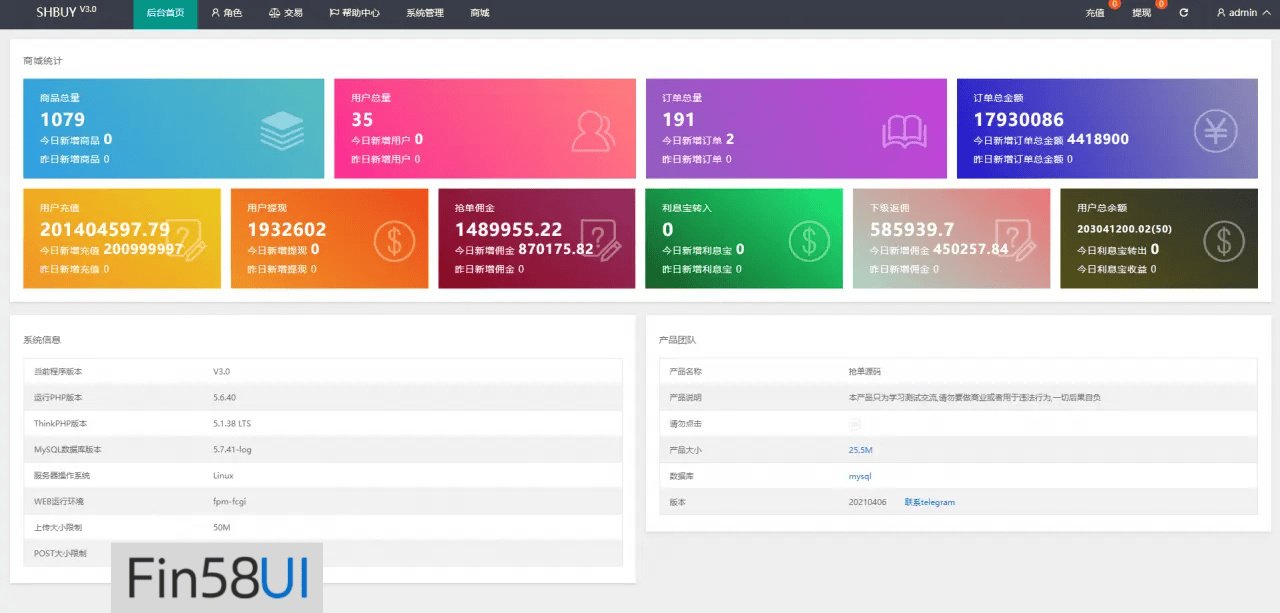Screen dimensions: 1280x613
Task: Click the dollar icon on 用户提现 card
Action: [394, 240]
